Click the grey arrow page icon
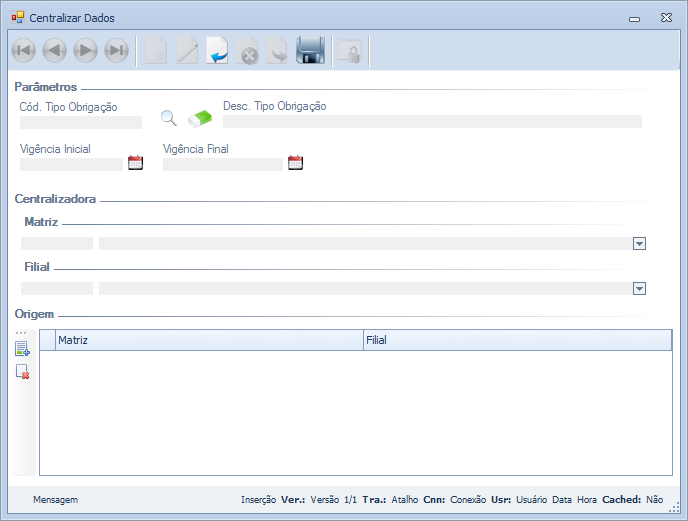 click(277, 51)
